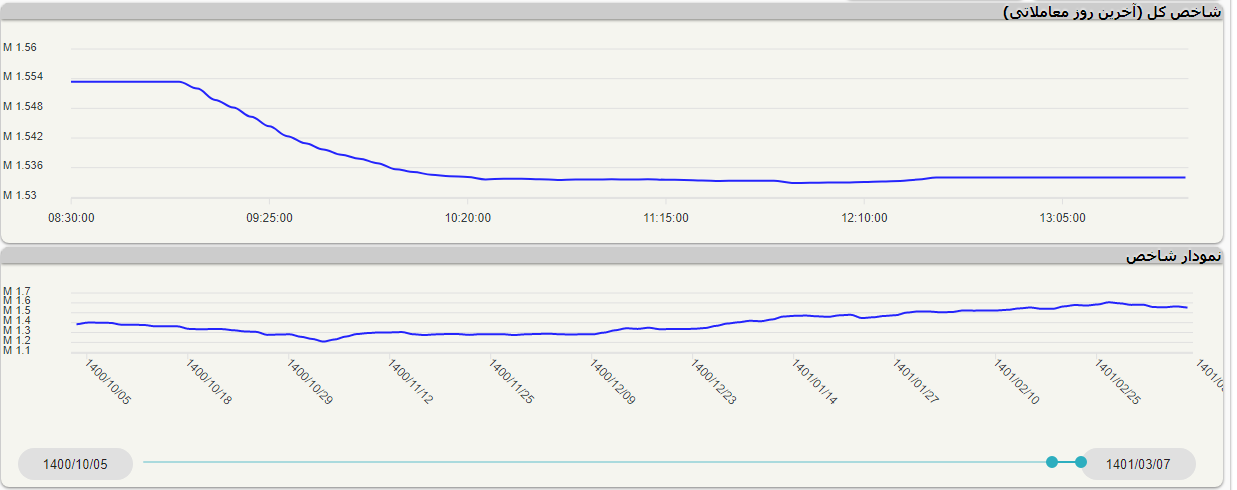Click the M 1.56 y-axis label
1237x490 pixels.
(20, 48)
